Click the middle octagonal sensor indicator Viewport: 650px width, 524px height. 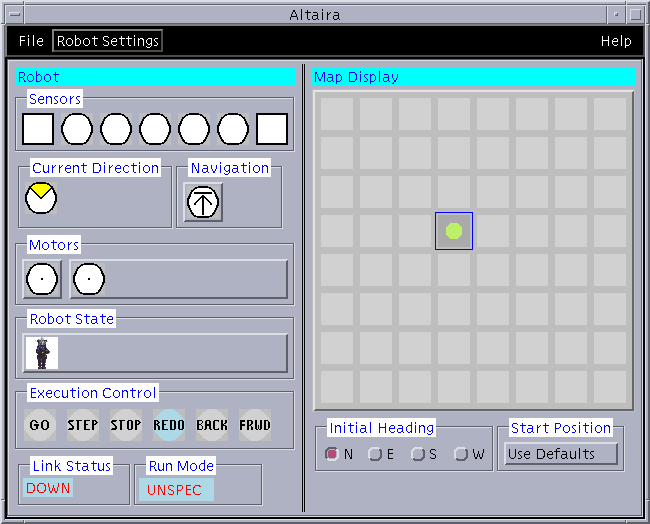pyautogui.click(x=155, y=129)
